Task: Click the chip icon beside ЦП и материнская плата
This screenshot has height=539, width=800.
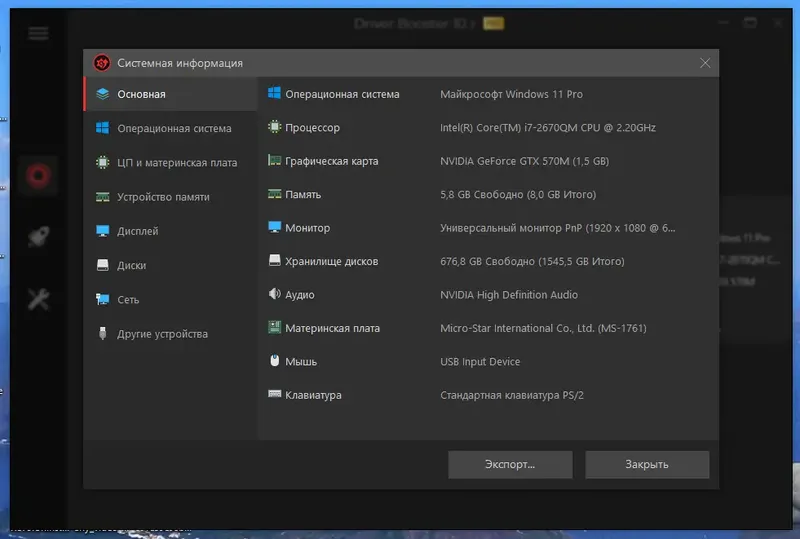Action: coord(103,162)
